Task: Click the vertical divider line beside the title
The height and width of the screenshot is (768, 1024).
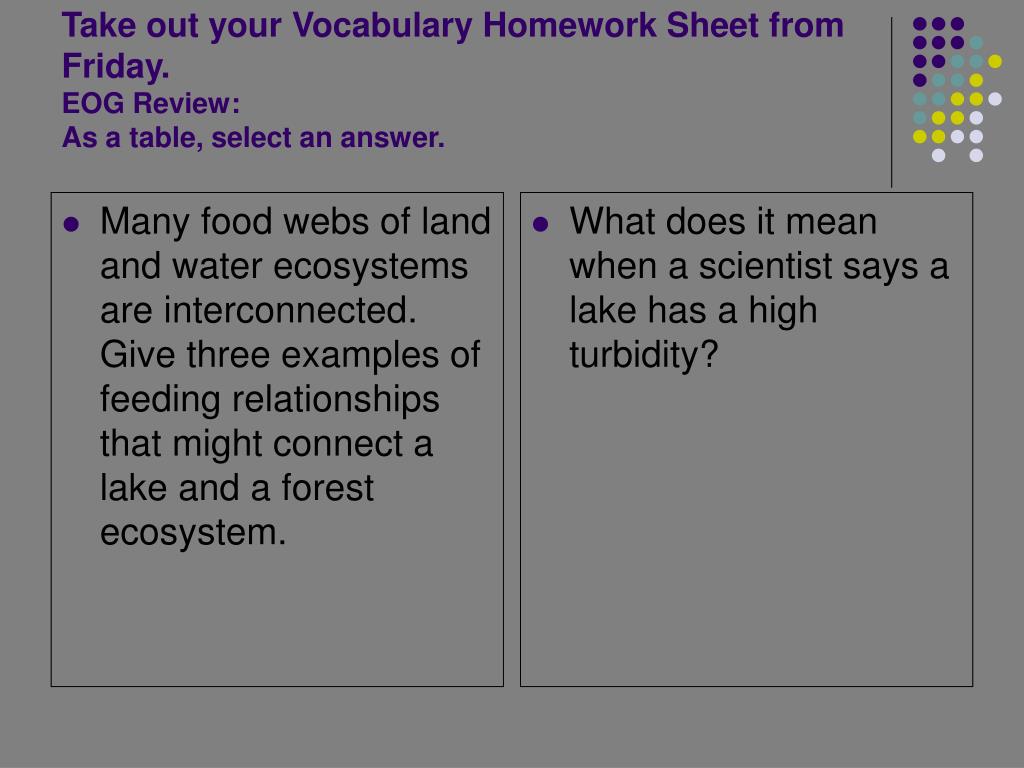Action: pos(891,103)
